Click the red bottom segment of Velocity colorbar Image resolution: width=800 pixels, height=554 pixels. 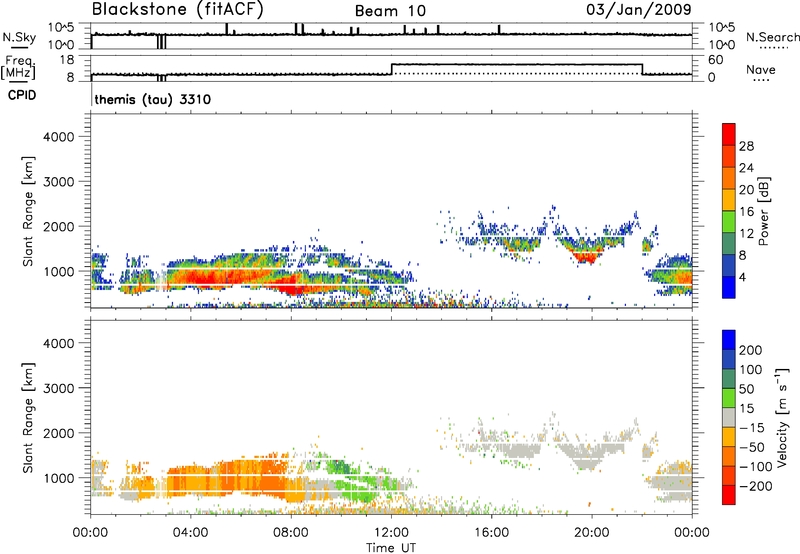[729, 495]
